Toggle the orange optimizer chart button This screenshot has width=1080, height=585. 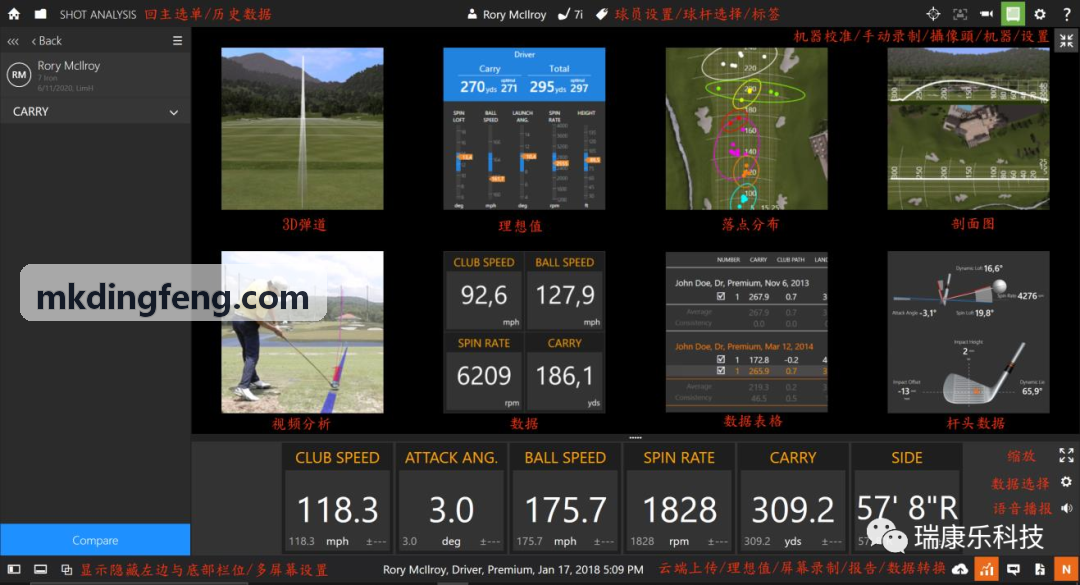(x=986, y=570)
